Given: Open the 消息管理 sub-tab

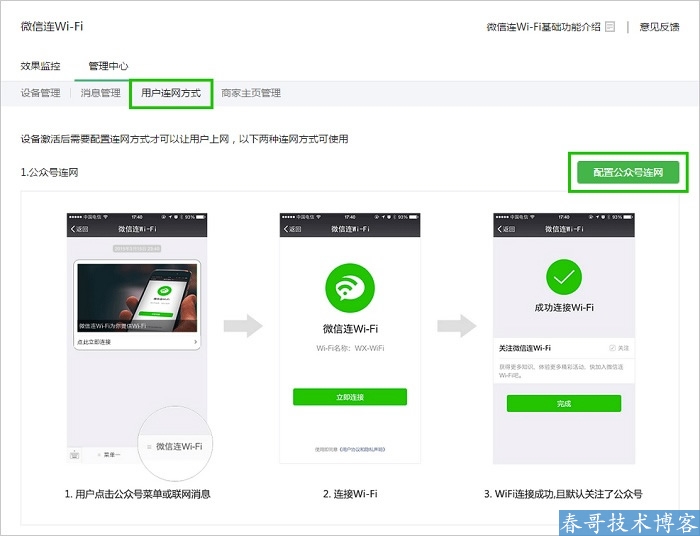Looking at the screenshot, I should point(100,93).
